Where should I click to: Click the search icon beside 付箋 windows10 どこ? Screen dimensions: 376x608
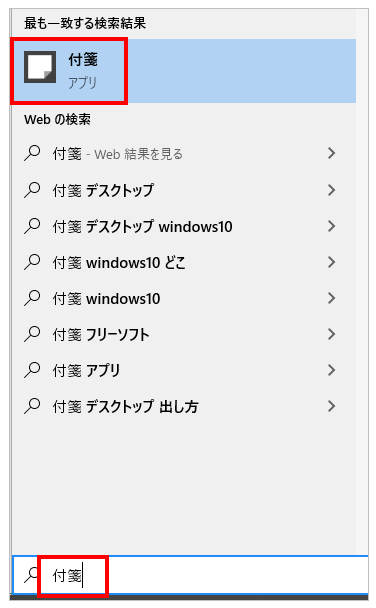tap(32, 262)
